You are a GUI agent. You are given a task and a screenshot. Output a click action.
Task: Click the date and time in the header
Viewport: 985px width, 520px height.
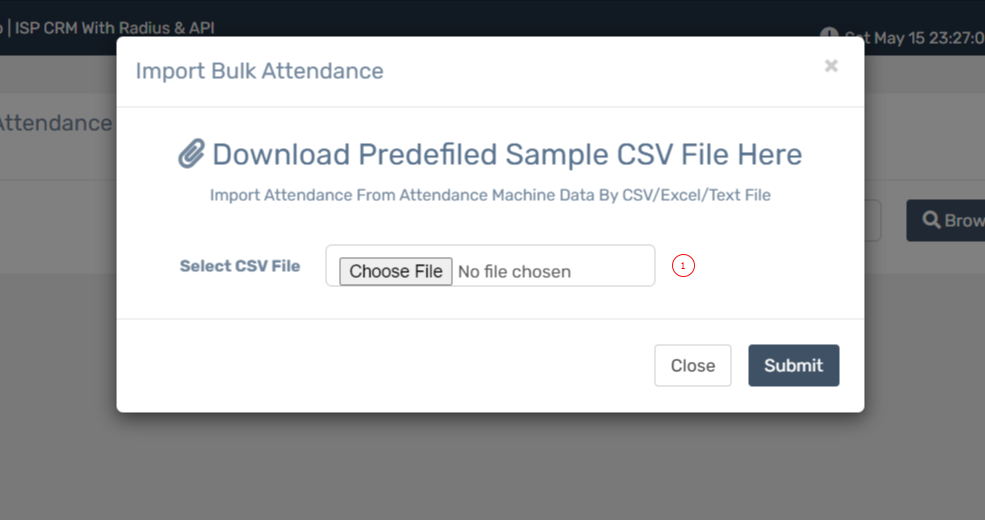(x=915, y=38)
